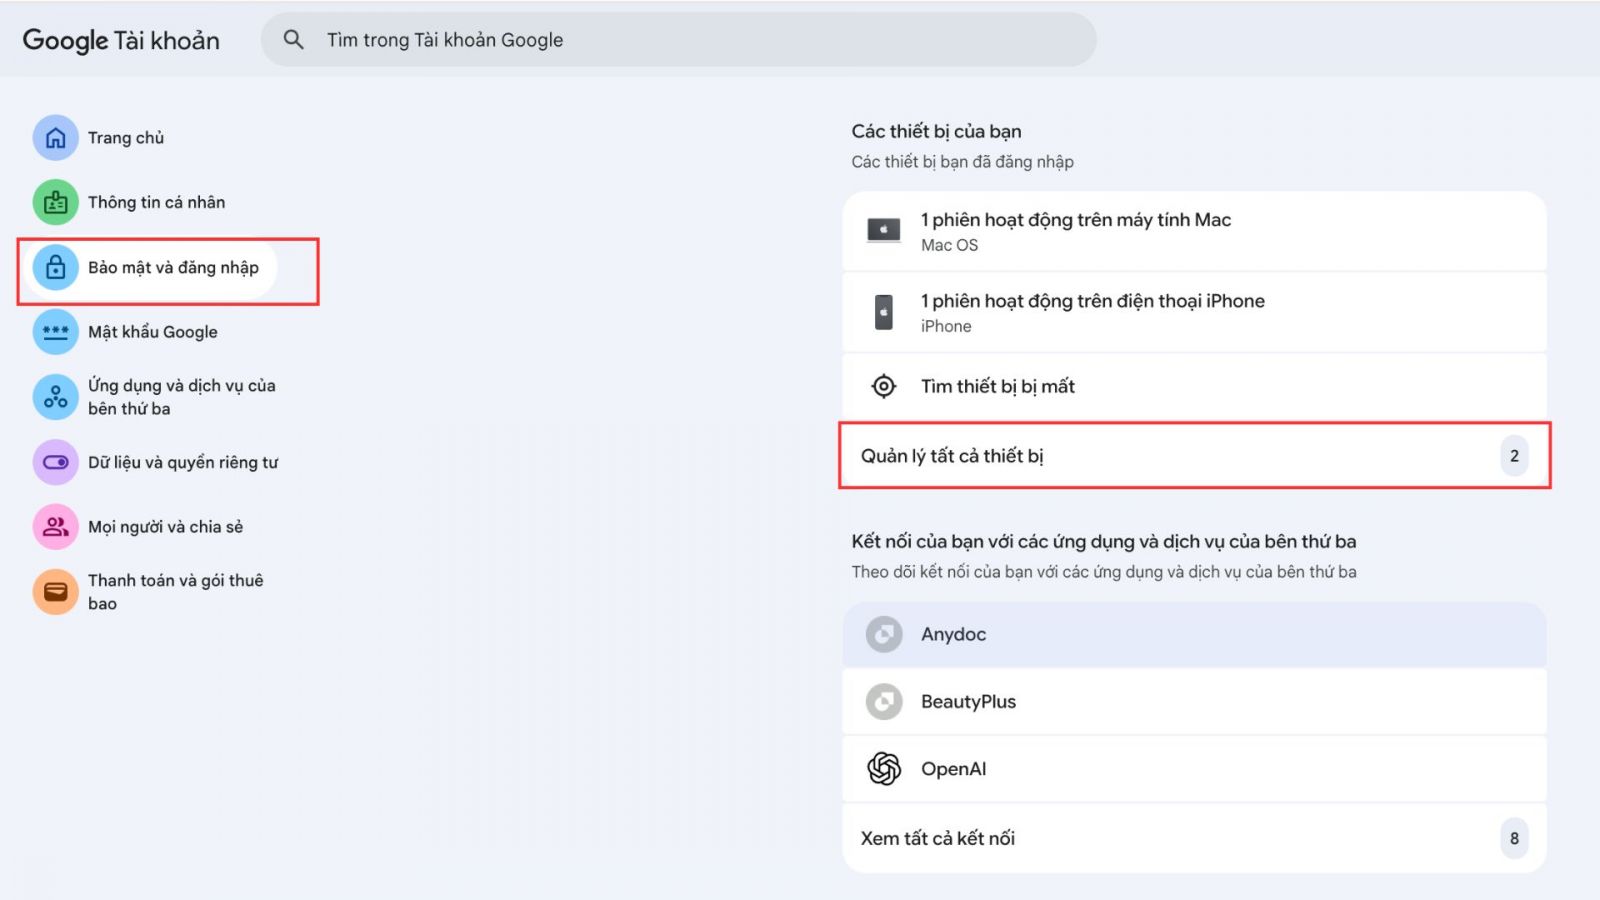The image size is (1600, 900).
Task: Open the BeautyPlus connection
Action: [x=1194, y=702]
